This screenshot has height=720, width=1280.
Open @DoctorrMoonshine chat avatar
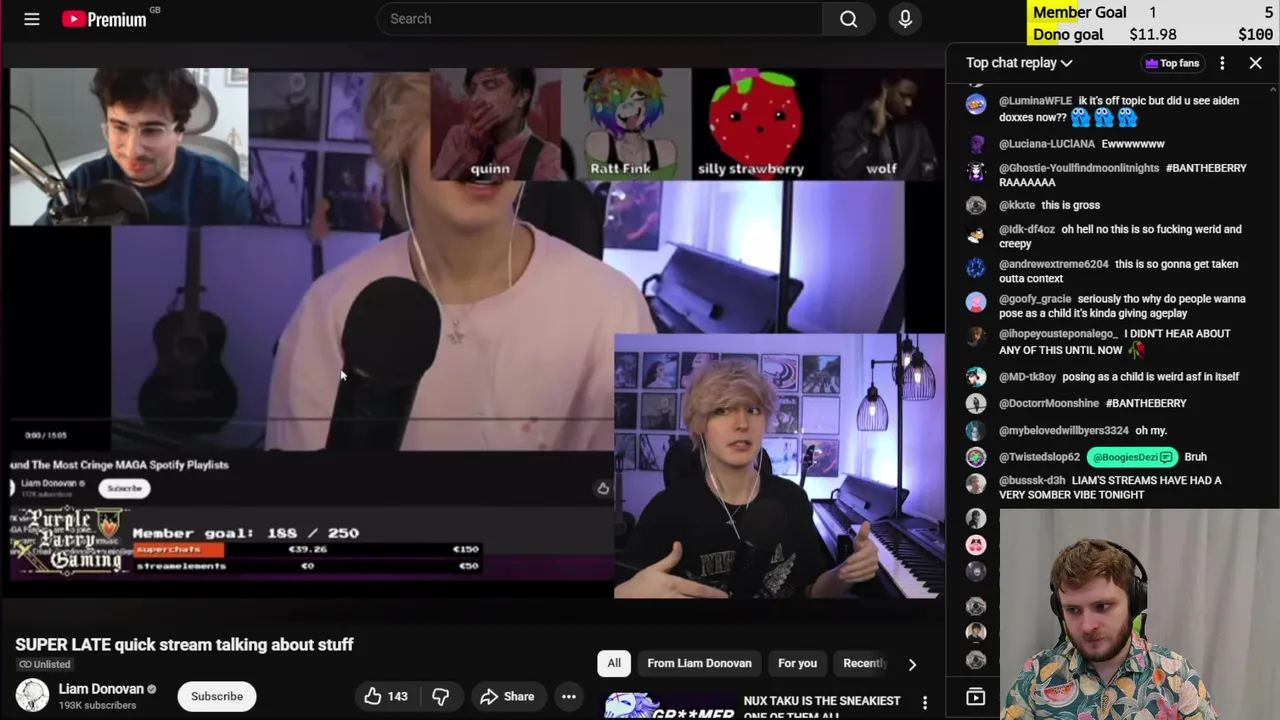pos(976,403)
